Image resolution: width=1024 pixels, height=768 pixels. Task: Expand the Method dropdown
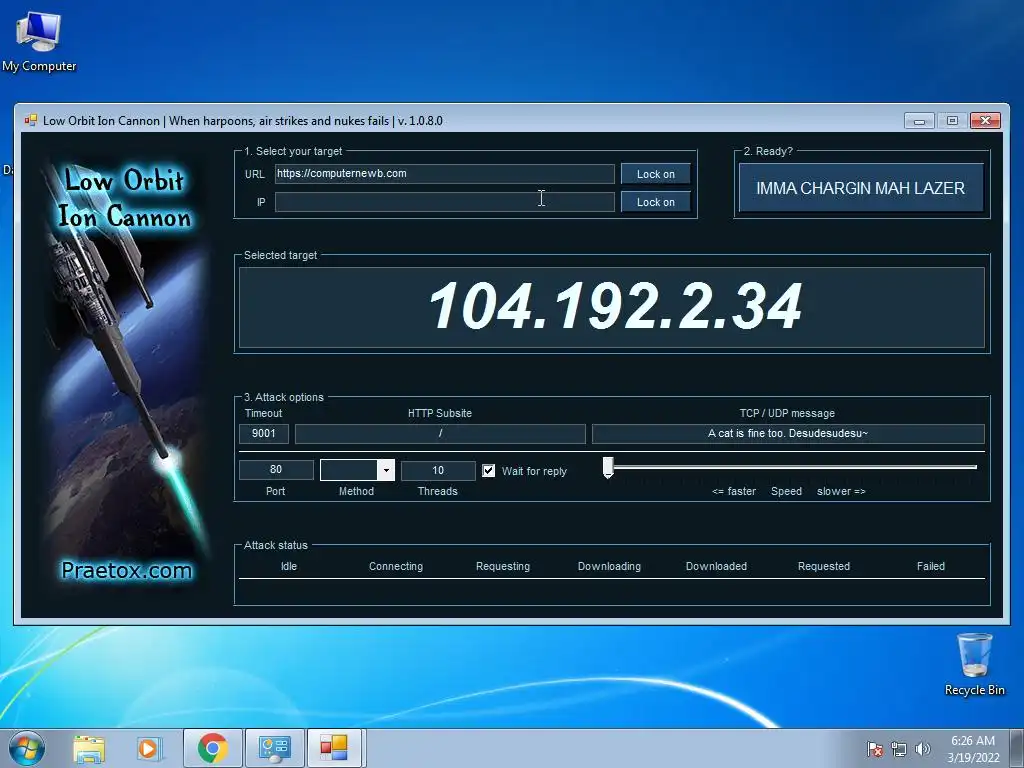(387, 470)
